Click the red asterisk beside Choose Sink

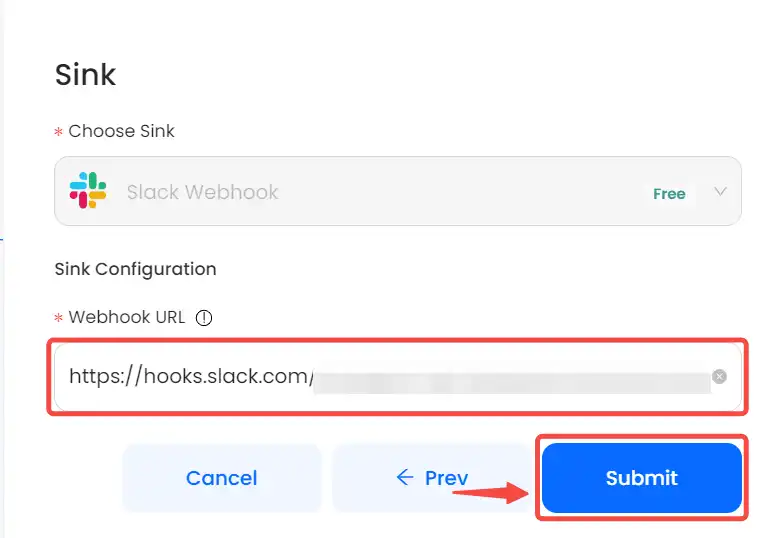click(x=59, y=132)
